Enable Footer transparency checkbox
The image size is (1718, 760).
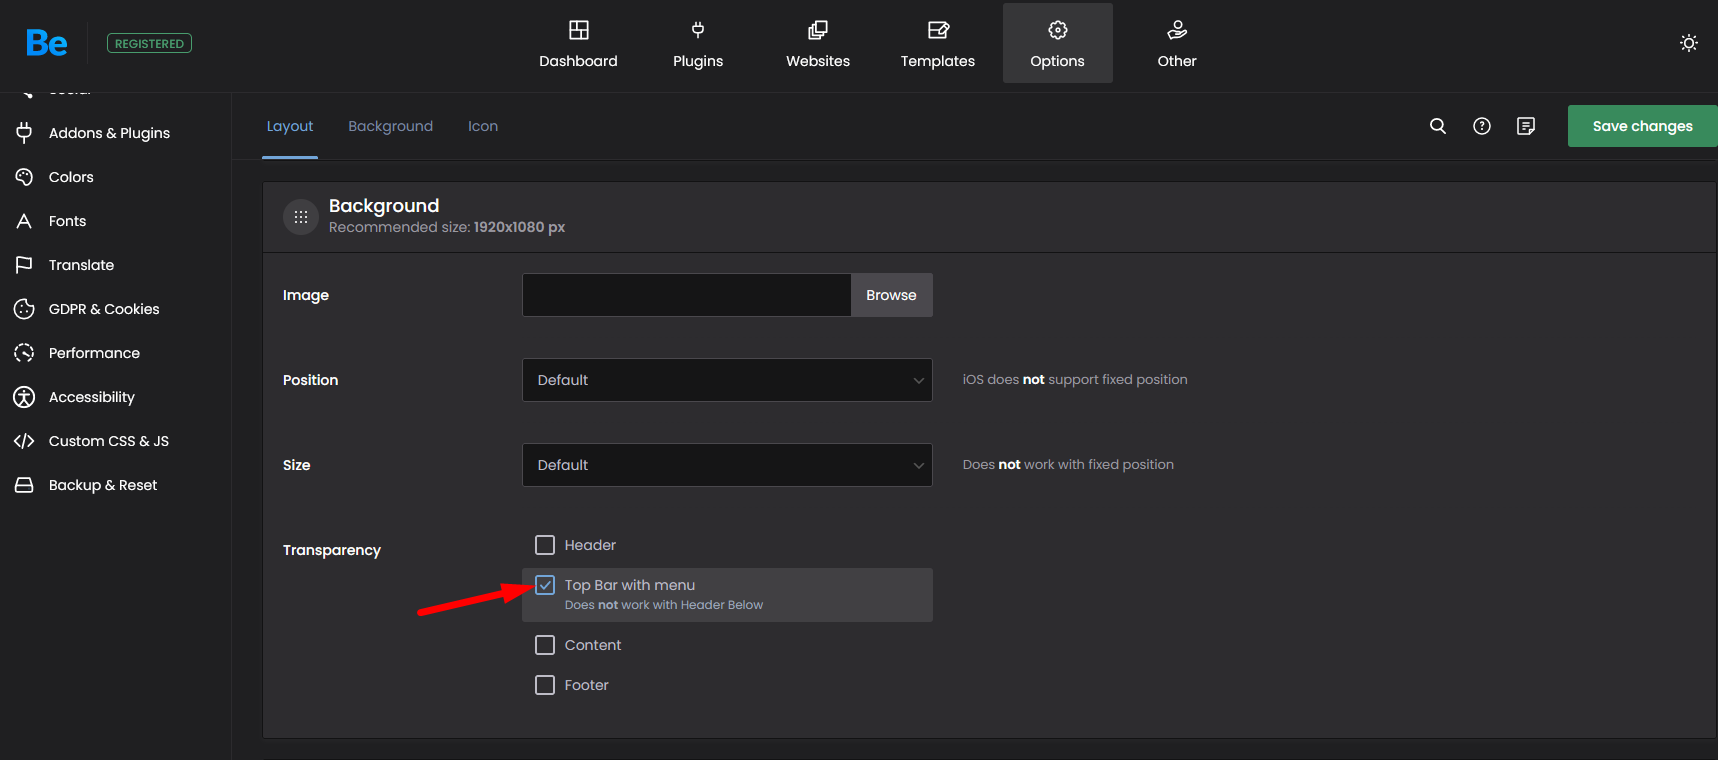point(545,685)
